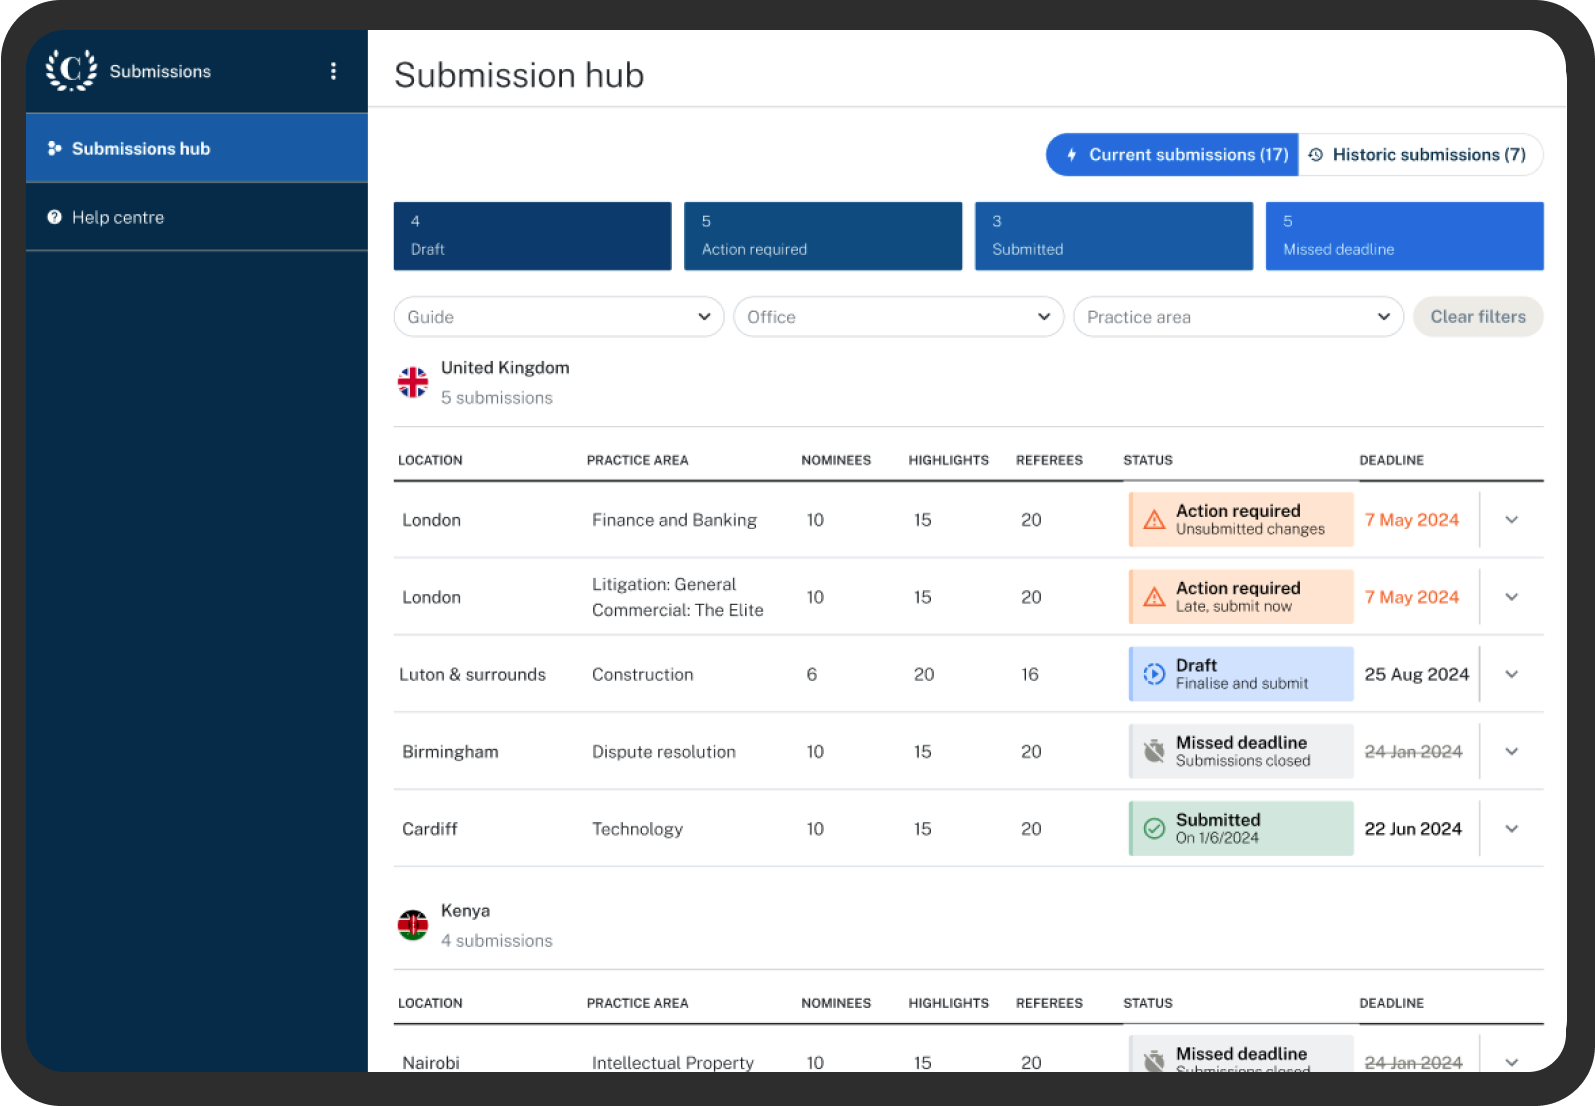Click the 25 Aug 2024 deadline
The image size is (1595, 1106).
coord(1417,674)
